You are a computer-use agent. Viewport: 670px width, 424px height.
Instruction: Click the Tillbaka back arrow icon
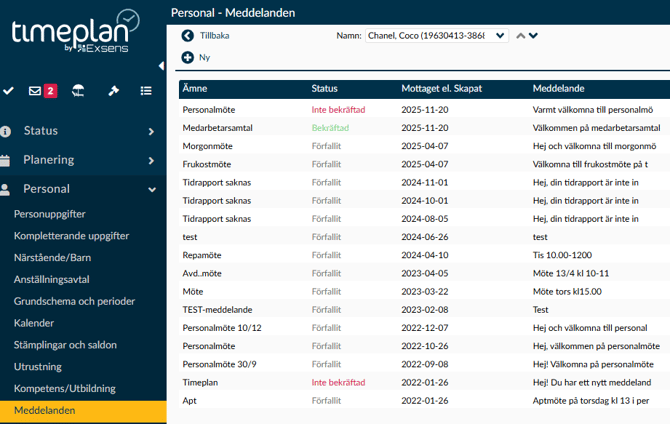[187, 36]
